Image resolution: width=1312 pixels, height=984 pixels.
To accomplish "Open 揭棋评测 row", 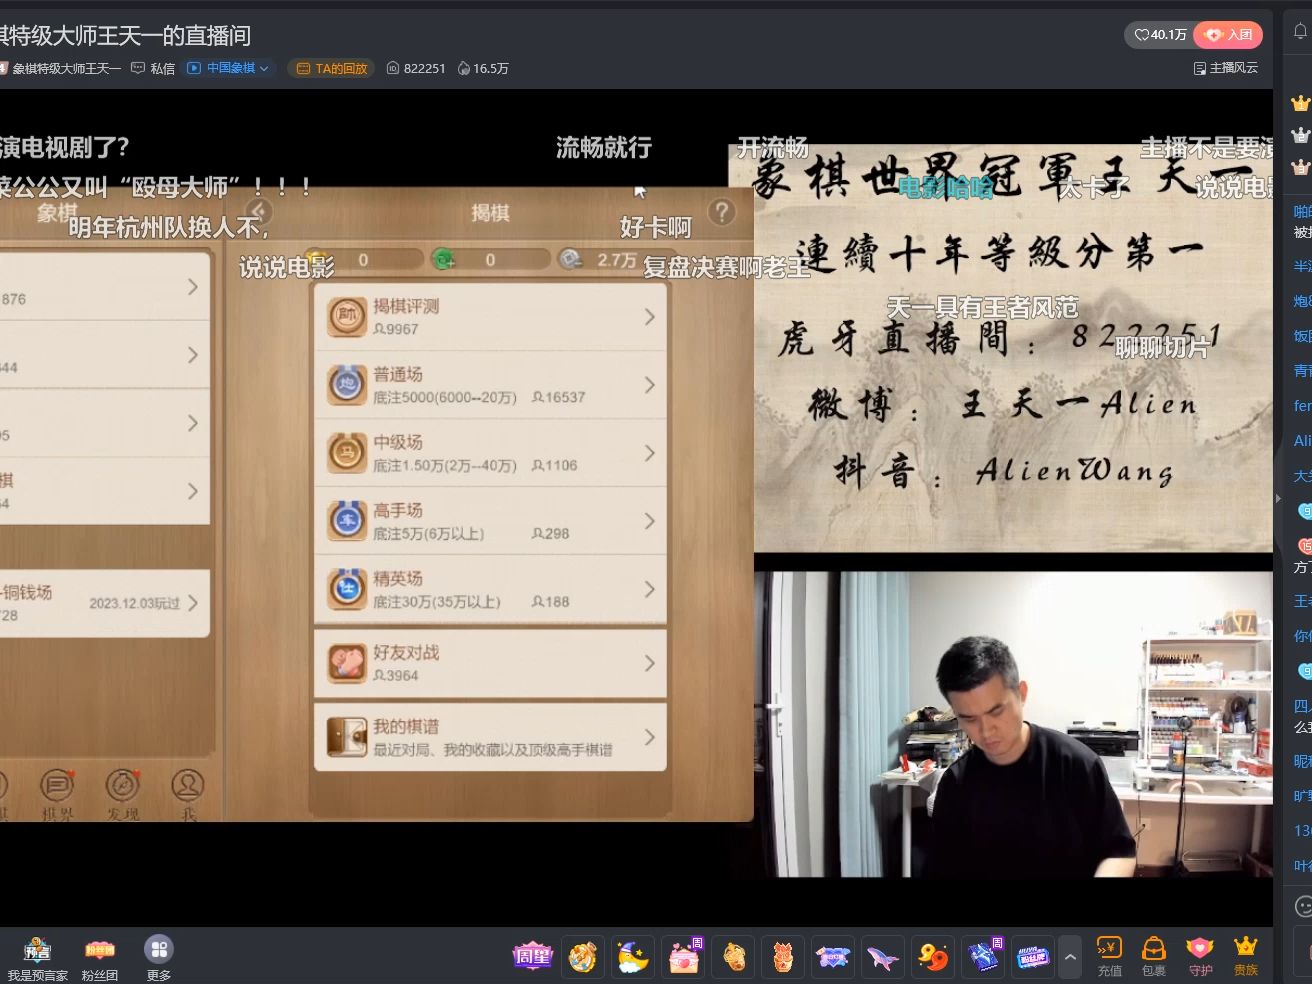I will 490,316.
